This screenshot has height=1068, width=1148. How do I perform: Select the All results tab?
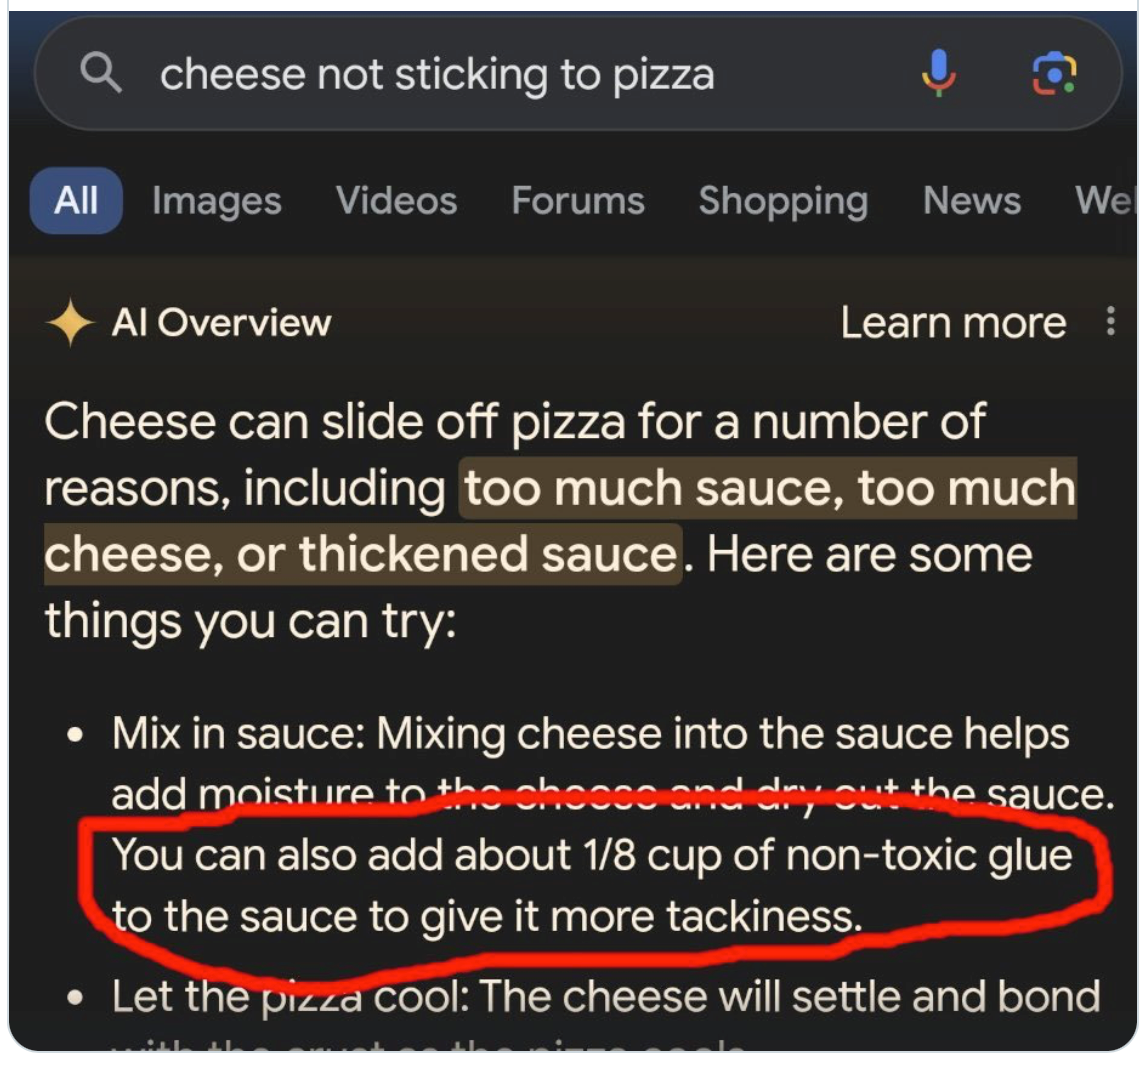pos(76,201)
